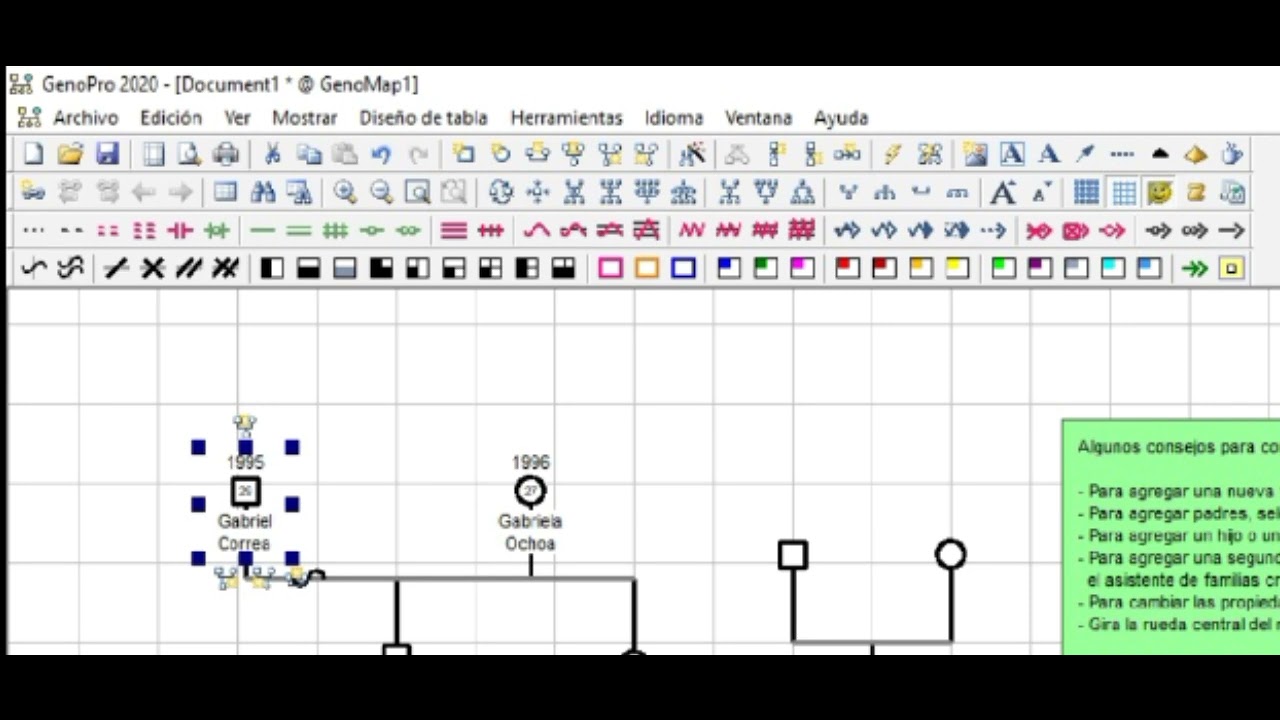The width and height of the screenshot is (1280, 720).
Task: Choose the blue border color swatch
Action: click(x=684, y=268)
